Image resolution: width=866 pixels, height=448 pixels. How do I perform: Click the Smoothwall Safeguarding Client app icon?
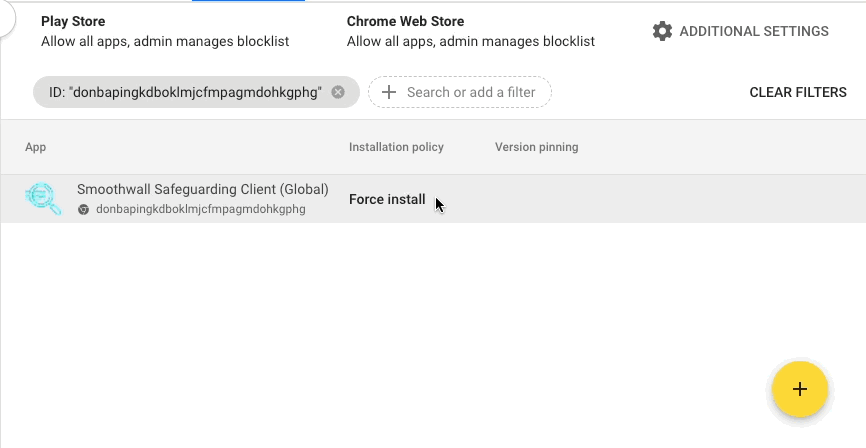(44, 198)
